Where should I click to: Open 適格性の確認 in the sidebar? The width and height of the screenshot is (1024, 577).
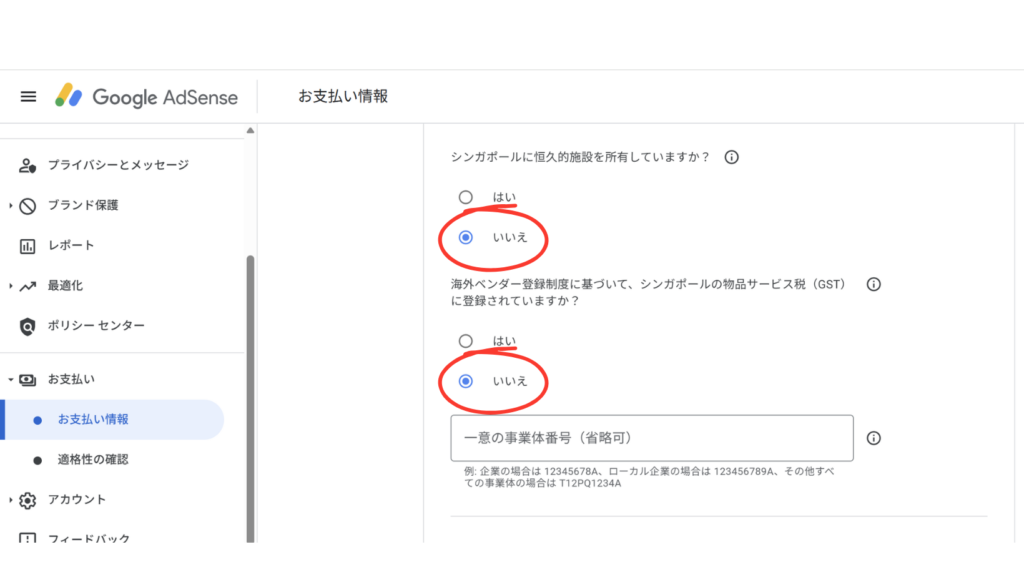click(x=93, y=460)
